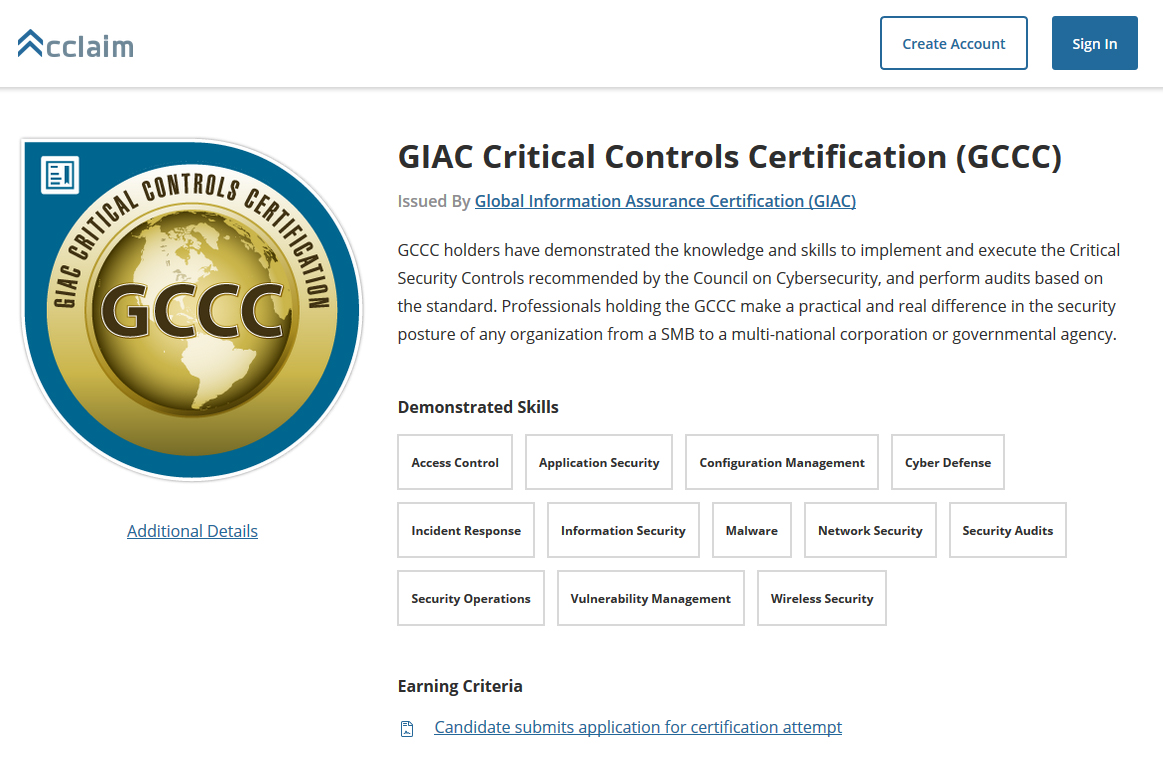The width and height of the screenshot is (1163, 765).
Task: Click the 'Issued By' label
Action: (x=434, y=201)
